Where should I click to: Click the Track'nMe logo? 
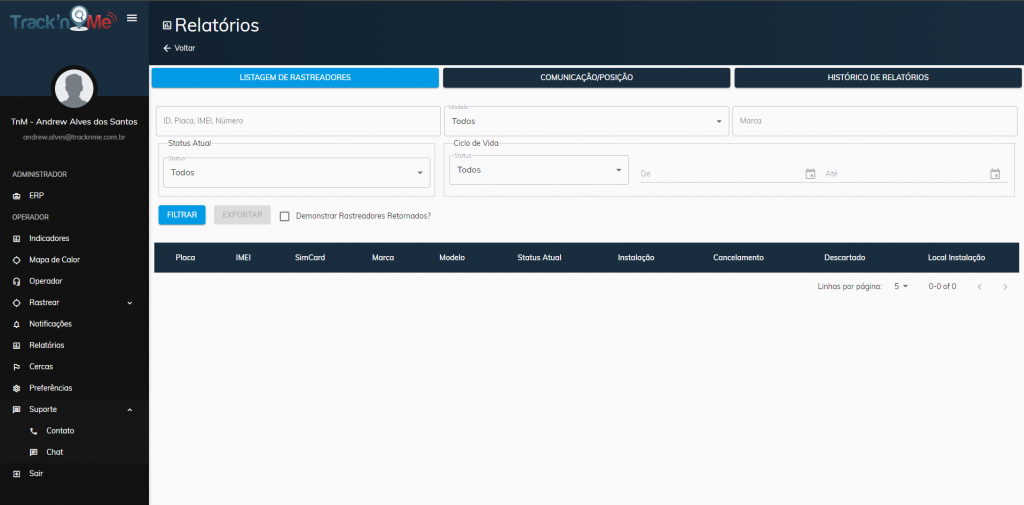tap(63, 18)
